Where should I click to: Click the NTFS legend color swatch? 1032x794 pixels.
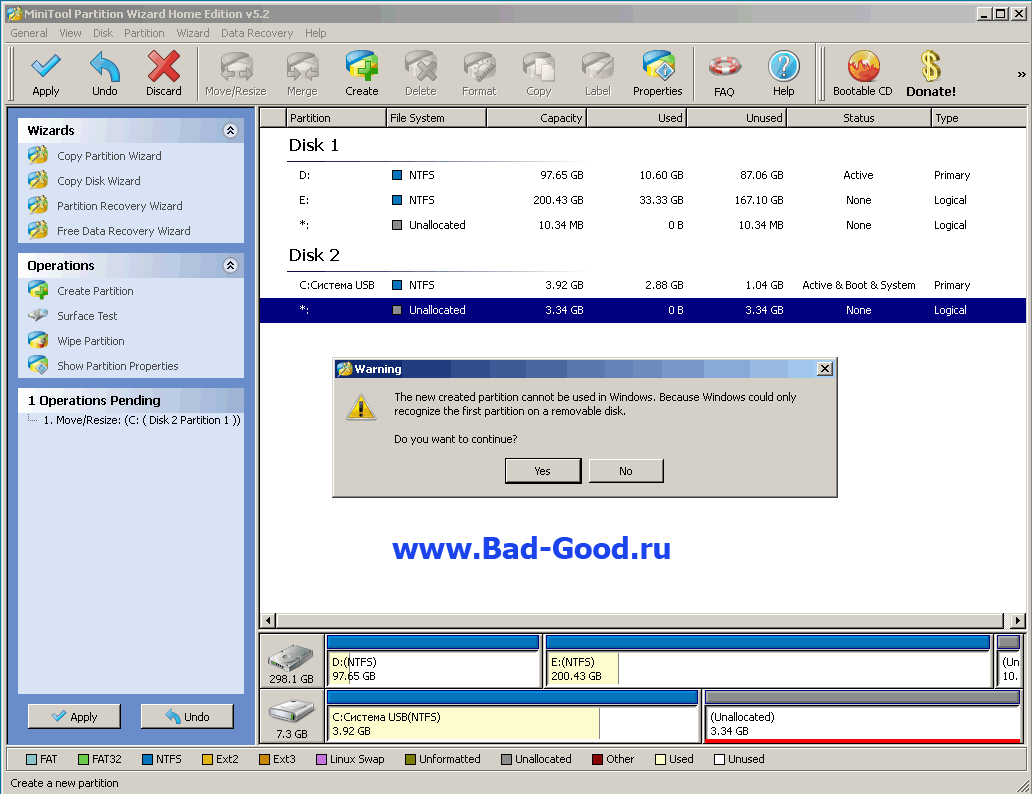[147, 759]
